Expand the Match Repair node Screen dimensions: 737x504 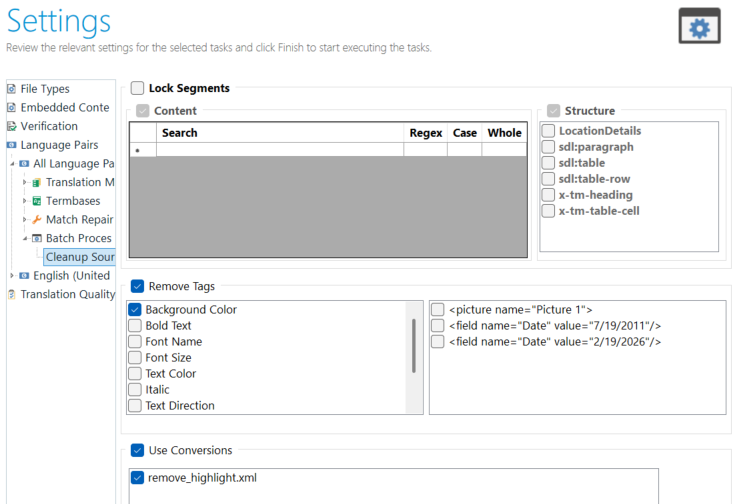tap(24, 220)
